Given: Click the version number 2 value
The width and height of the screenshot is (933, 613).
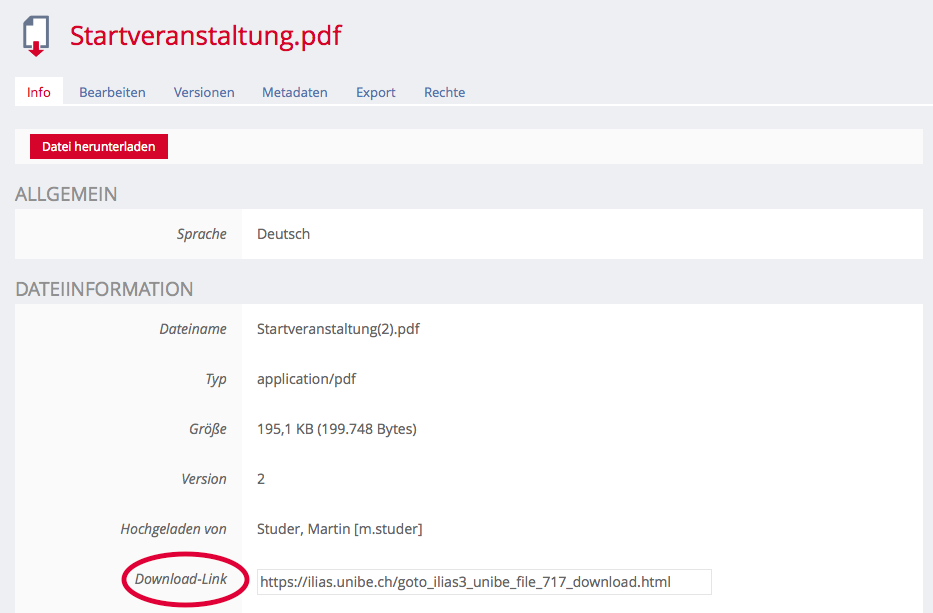Looking at the screenshot, I should [x=261, y=479].
